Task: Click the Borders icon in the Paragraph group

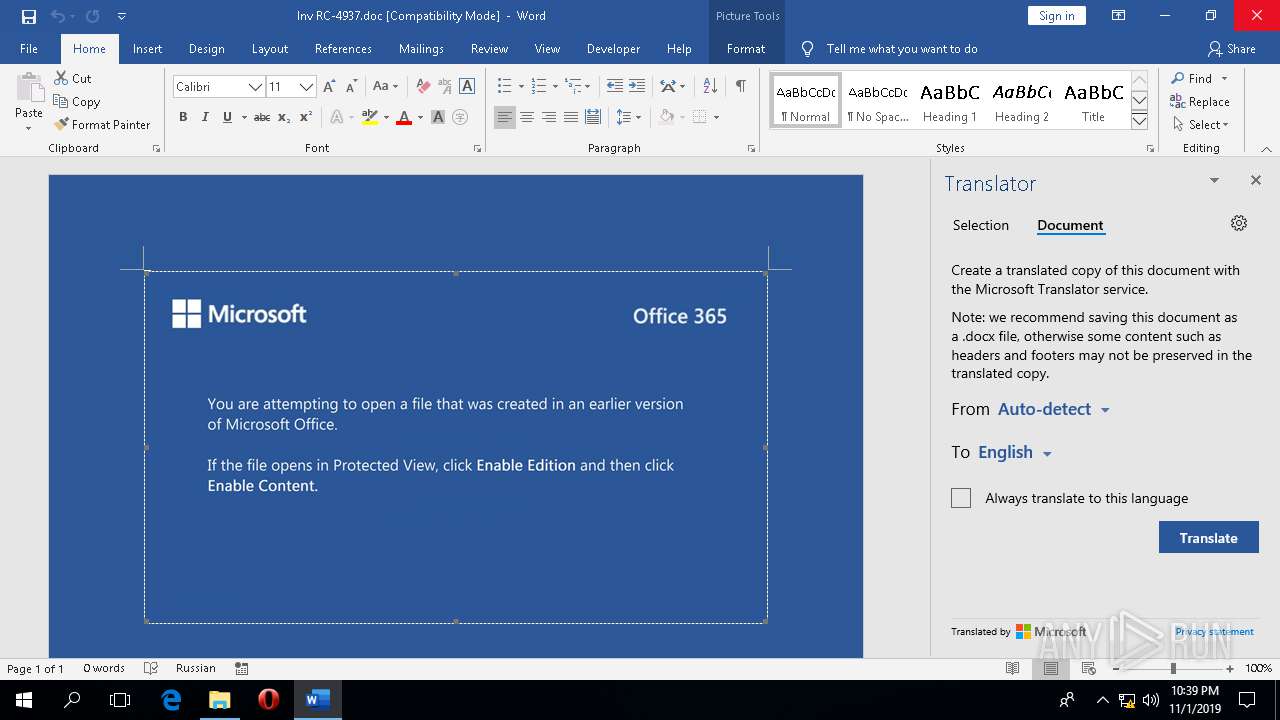Action: (700, 117)
